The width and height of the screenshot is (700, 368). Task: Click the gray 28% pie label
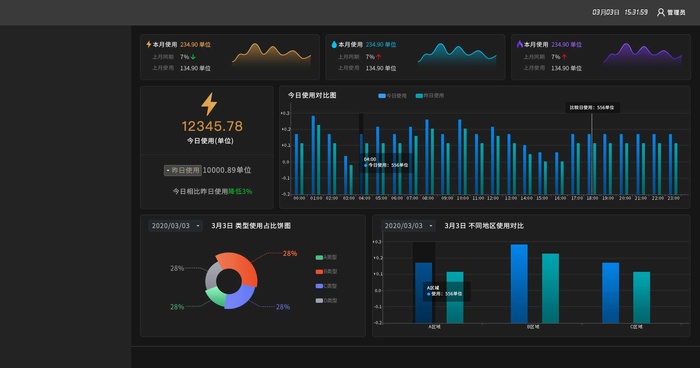[177, 268]
